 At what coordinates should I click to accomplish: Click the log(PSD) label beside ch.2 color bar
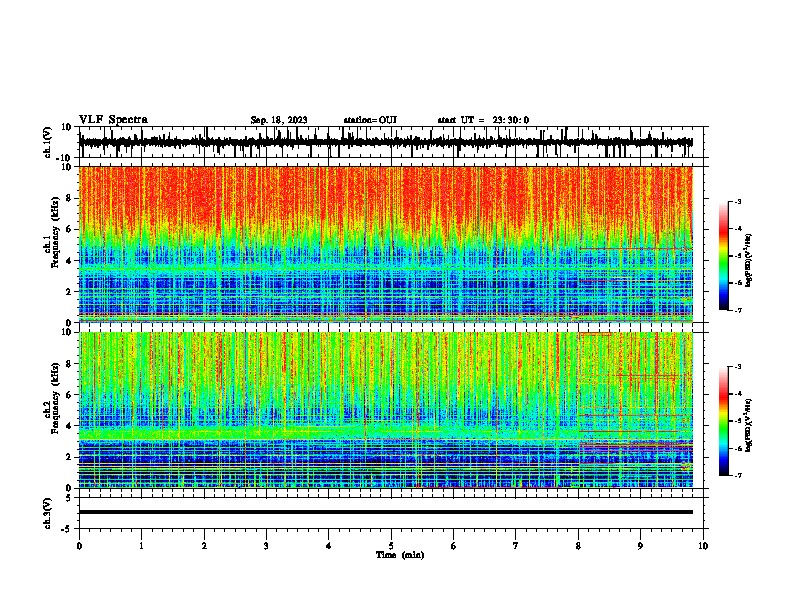[x=749, y=425]
